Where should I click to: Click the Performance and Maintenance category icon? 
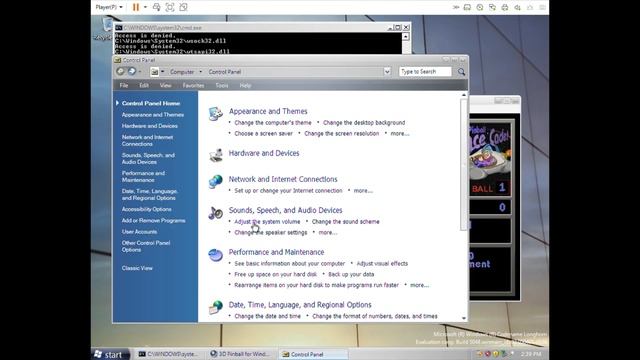click(216, 255)
